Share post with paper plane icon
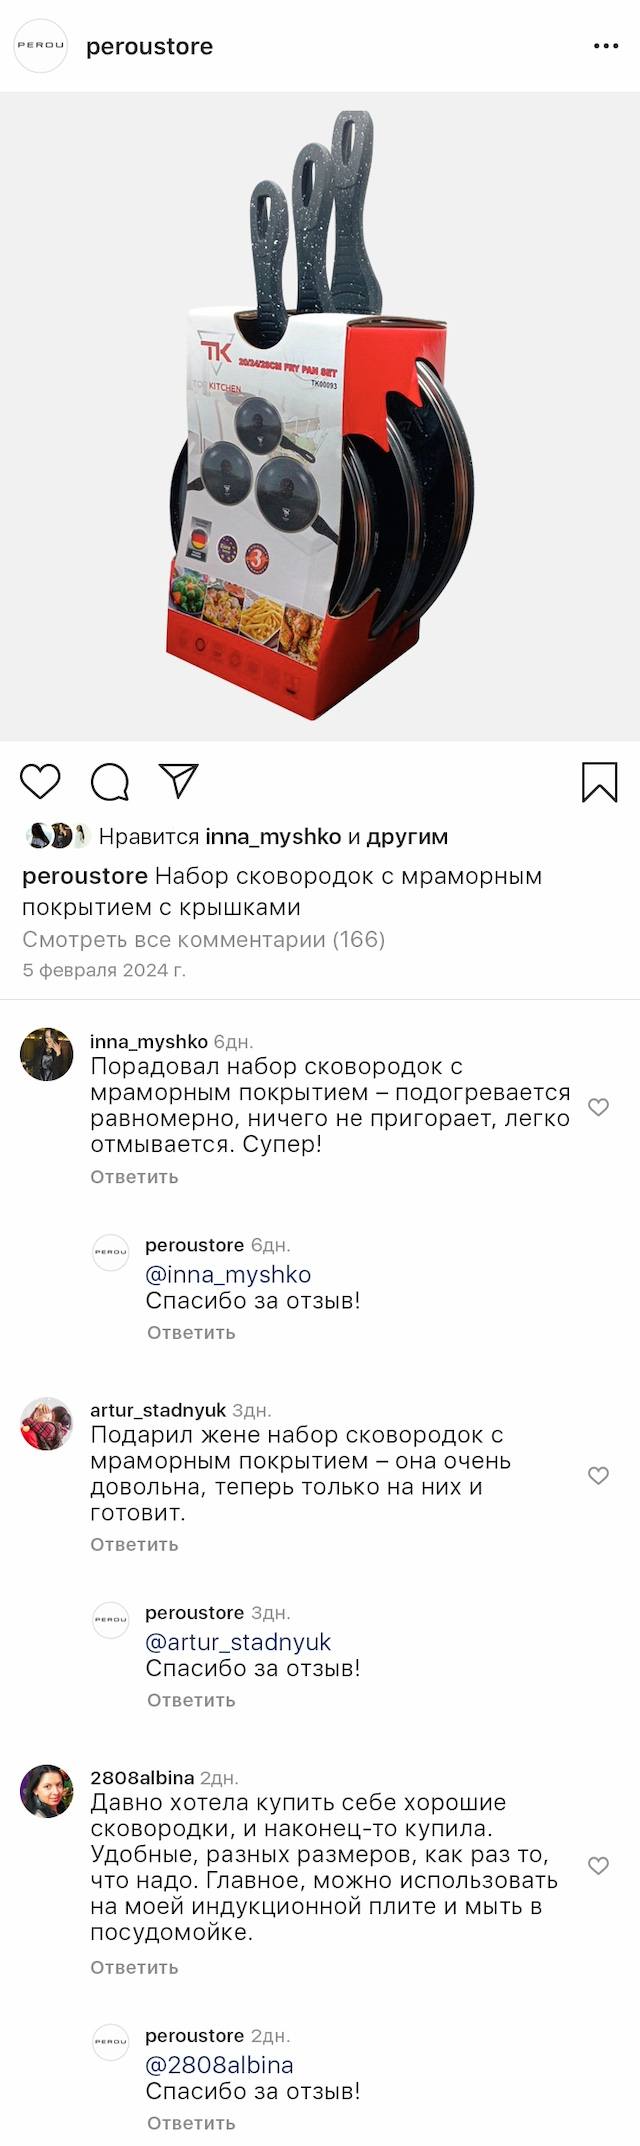 179,781
